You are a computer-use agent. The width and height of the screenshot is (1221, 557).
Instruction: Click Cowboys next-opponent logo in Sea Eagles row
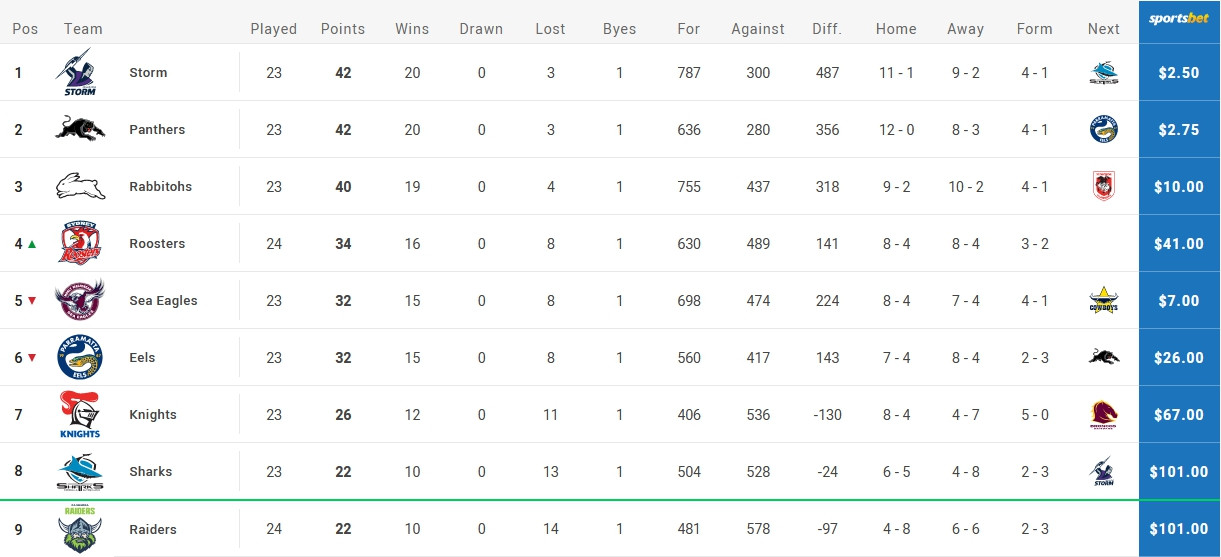[x=1104, y=300]
